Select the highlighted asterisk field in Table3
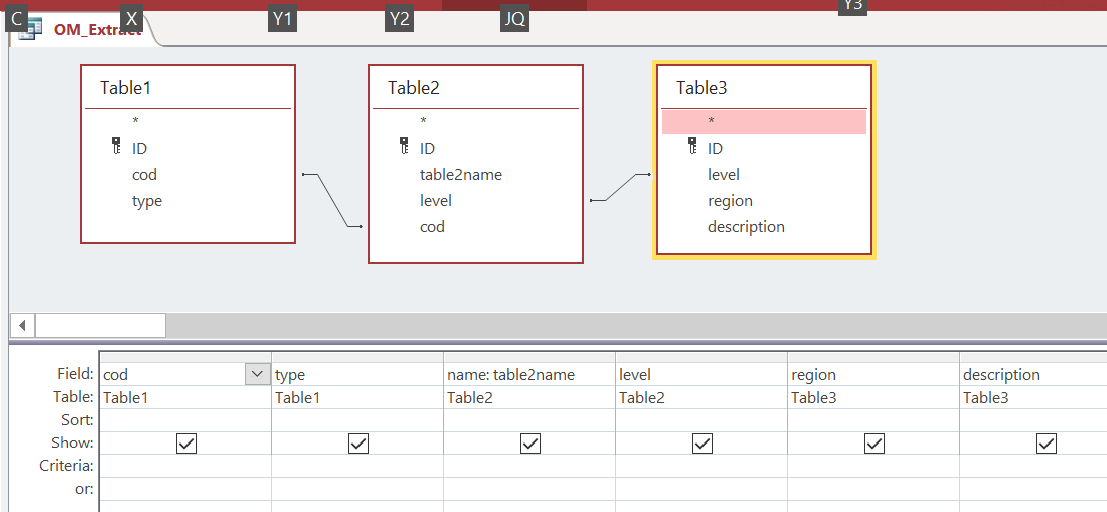The width and height of the screenshot is (1107, 512). click(764, 121)
